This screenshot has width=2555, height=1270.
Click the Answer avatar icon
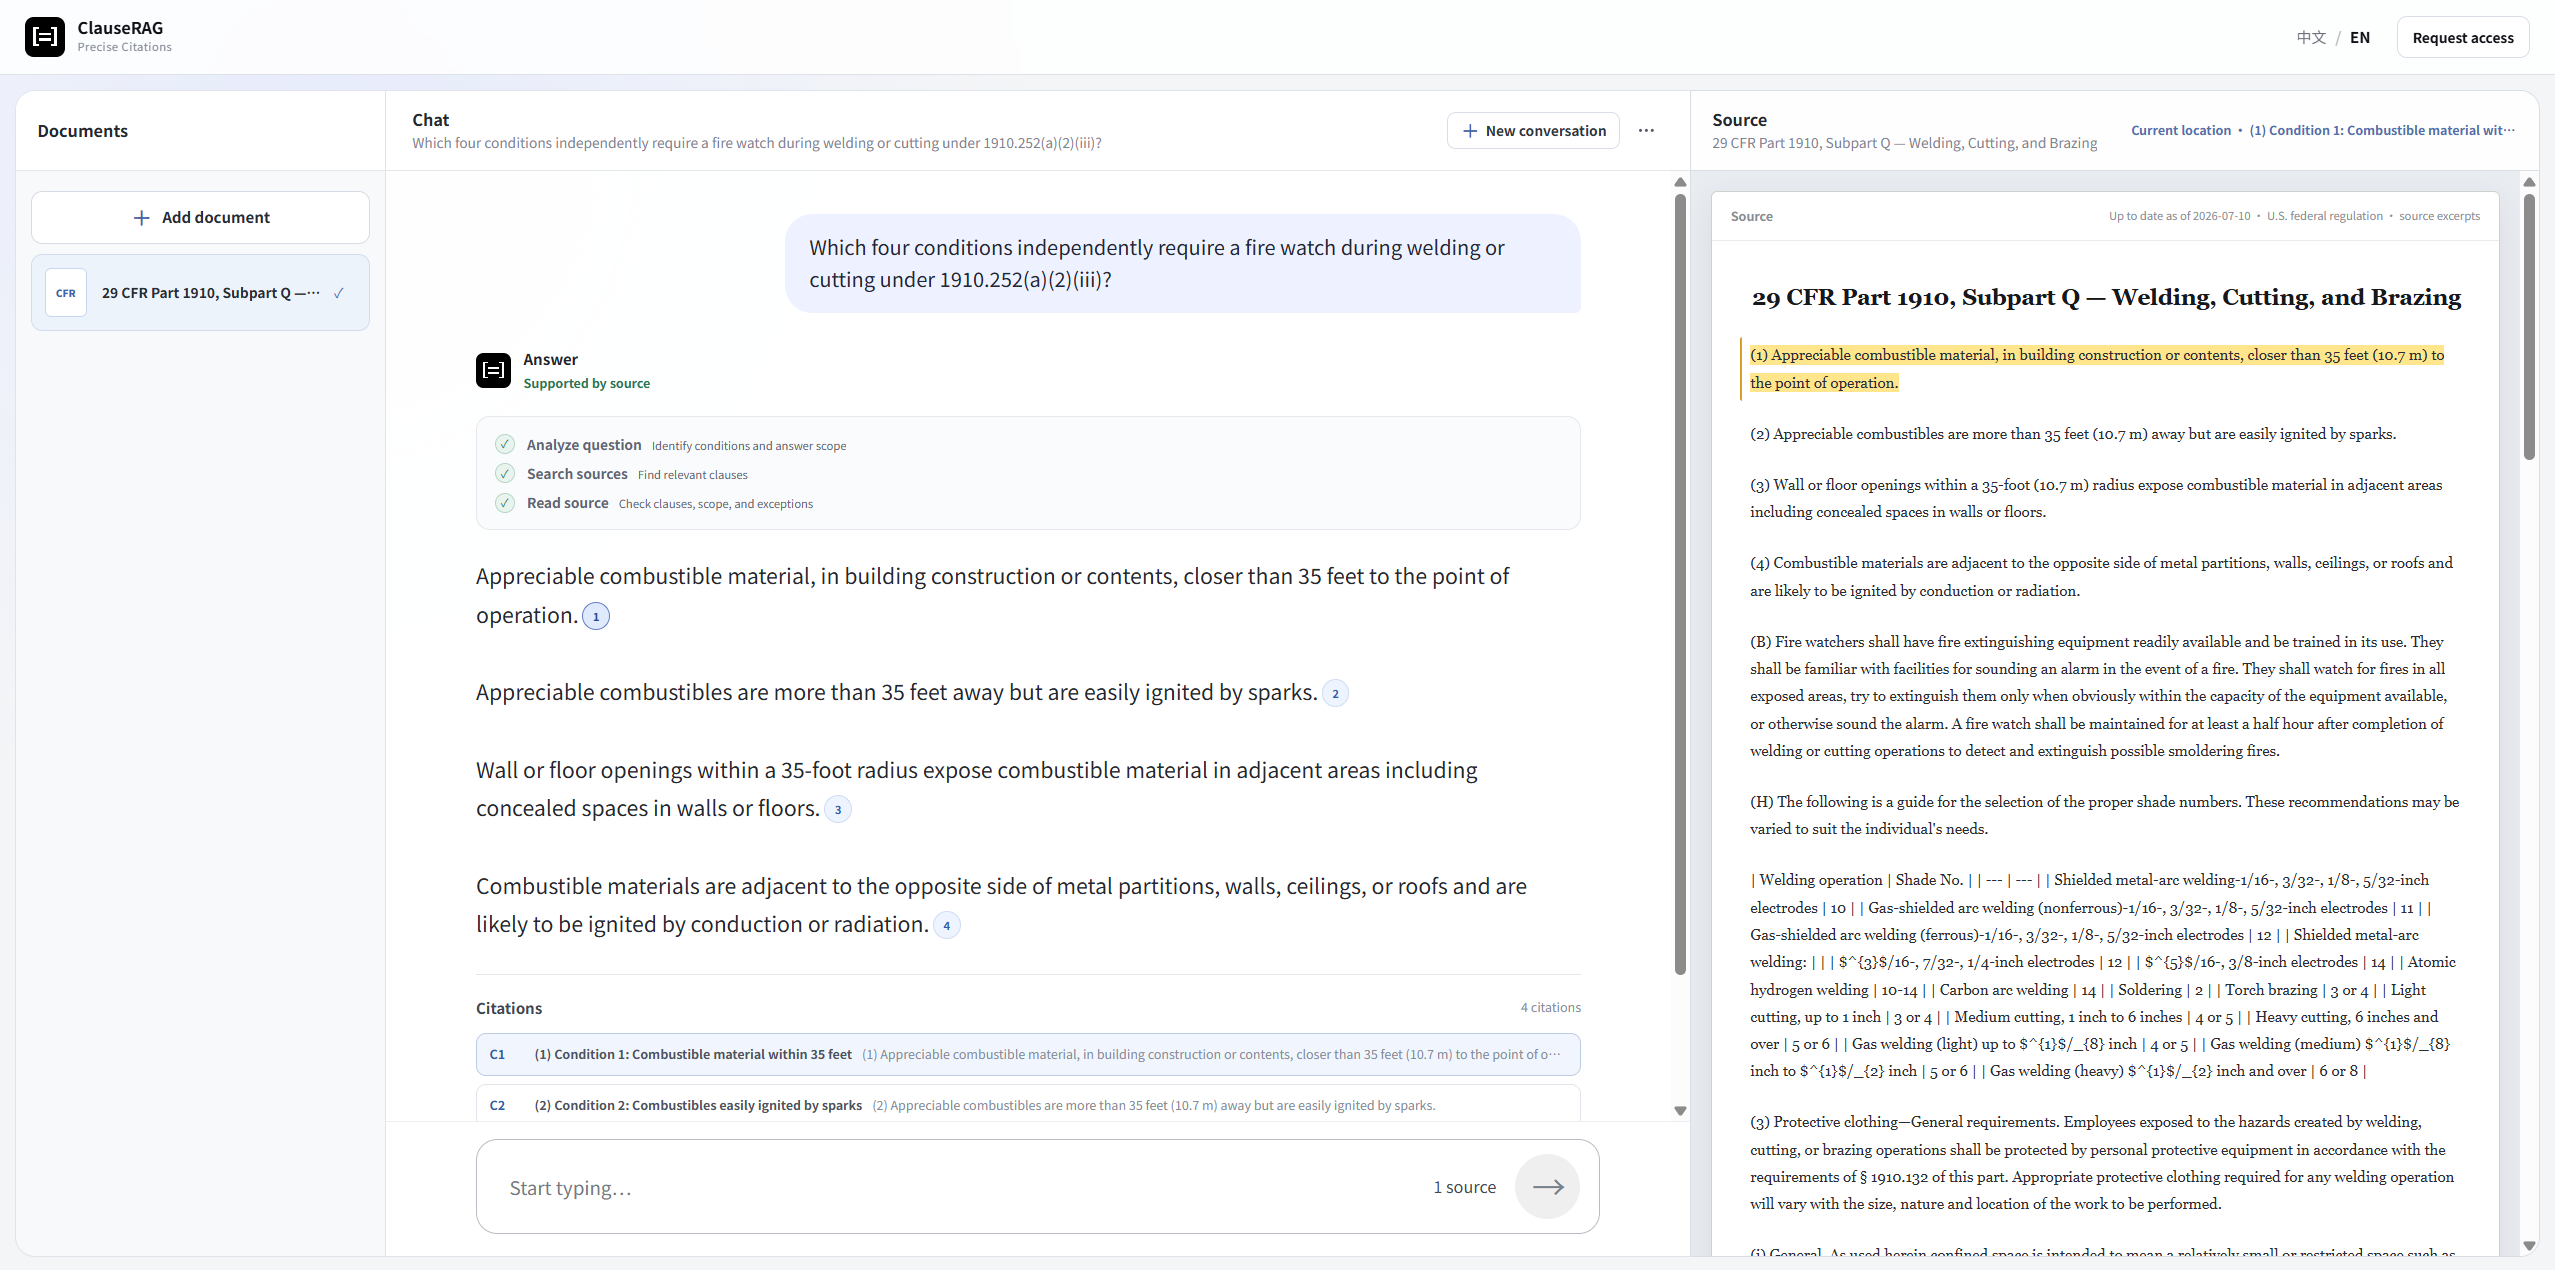click(493, 370)
